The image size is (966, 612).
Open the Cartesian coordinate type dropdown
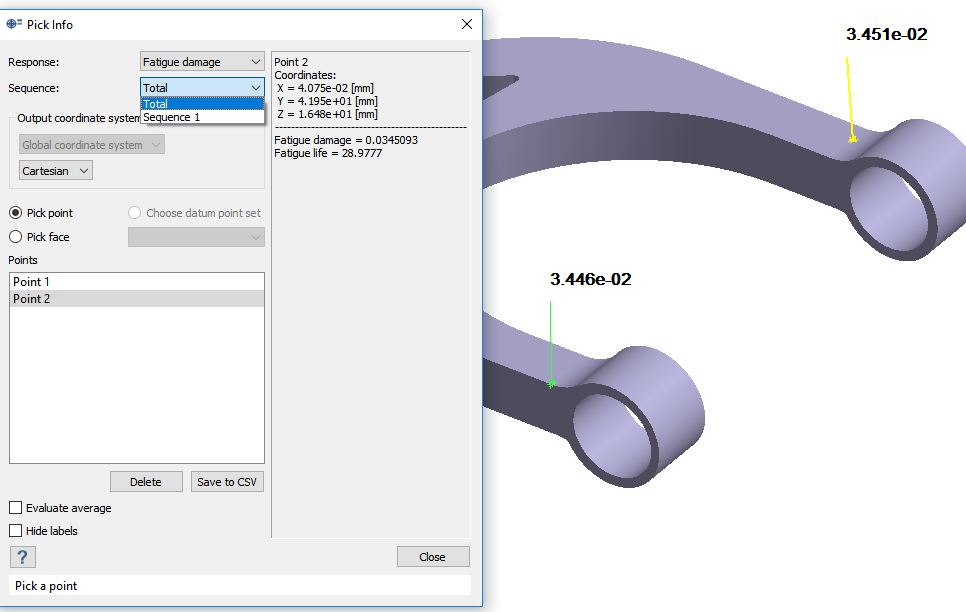(x=56, y=171)
